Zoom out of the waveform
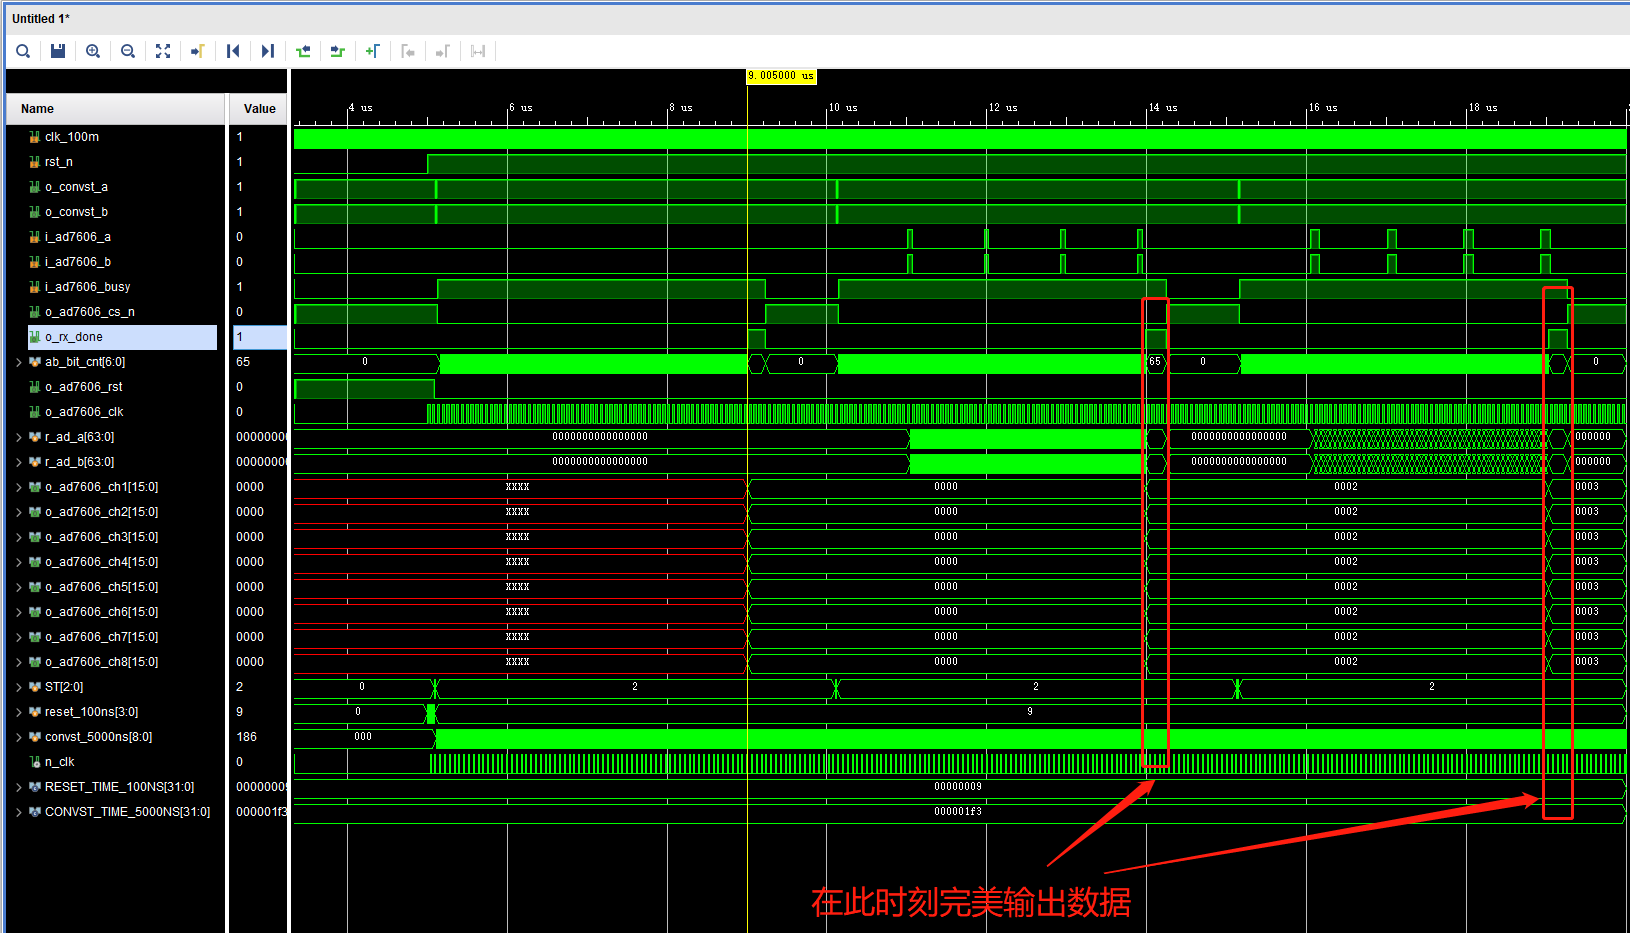1630x933 pixels. pyautogui.click(x=128, y=51)
